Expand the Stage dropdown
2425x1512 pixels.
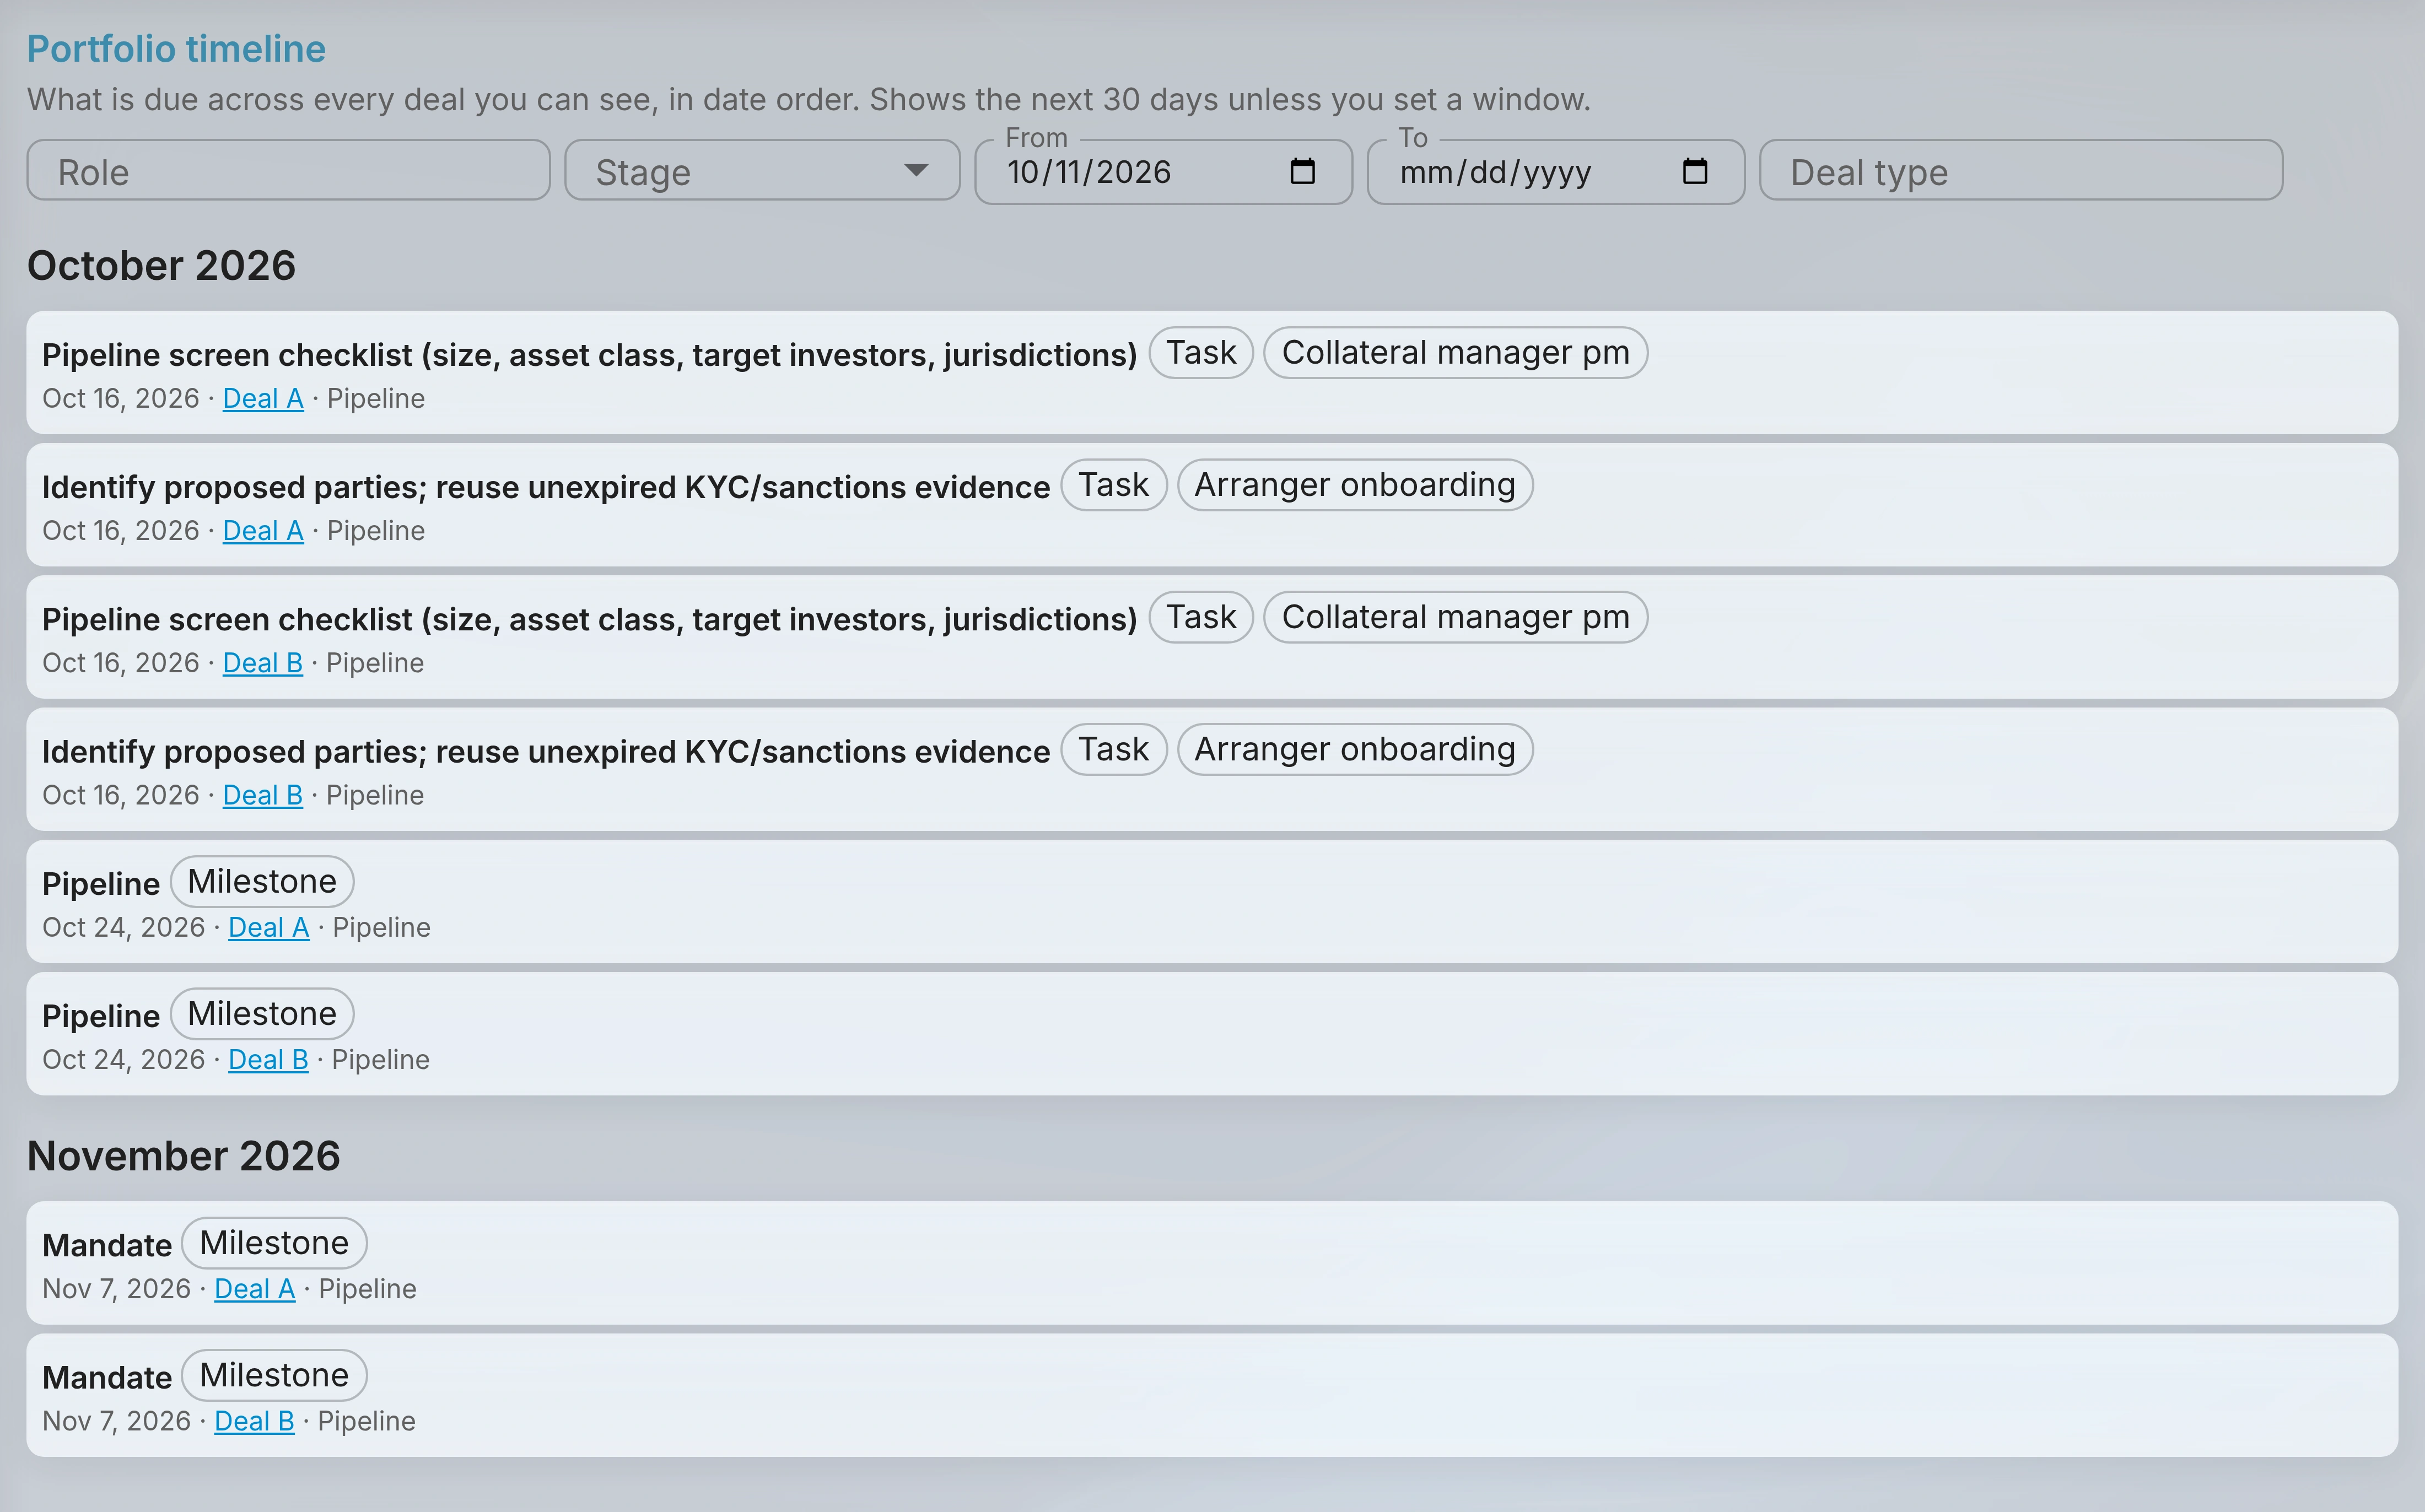(762, 171)
